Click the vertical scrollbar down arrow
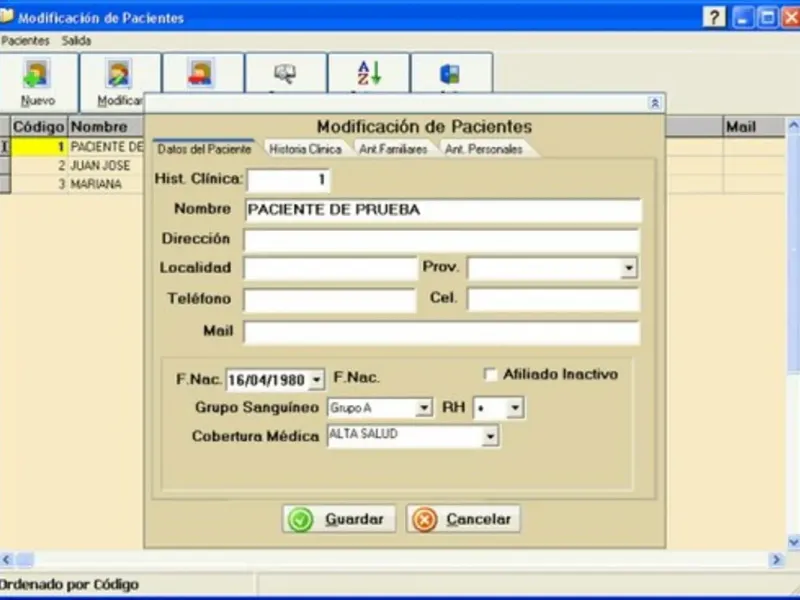 [793, 541]
